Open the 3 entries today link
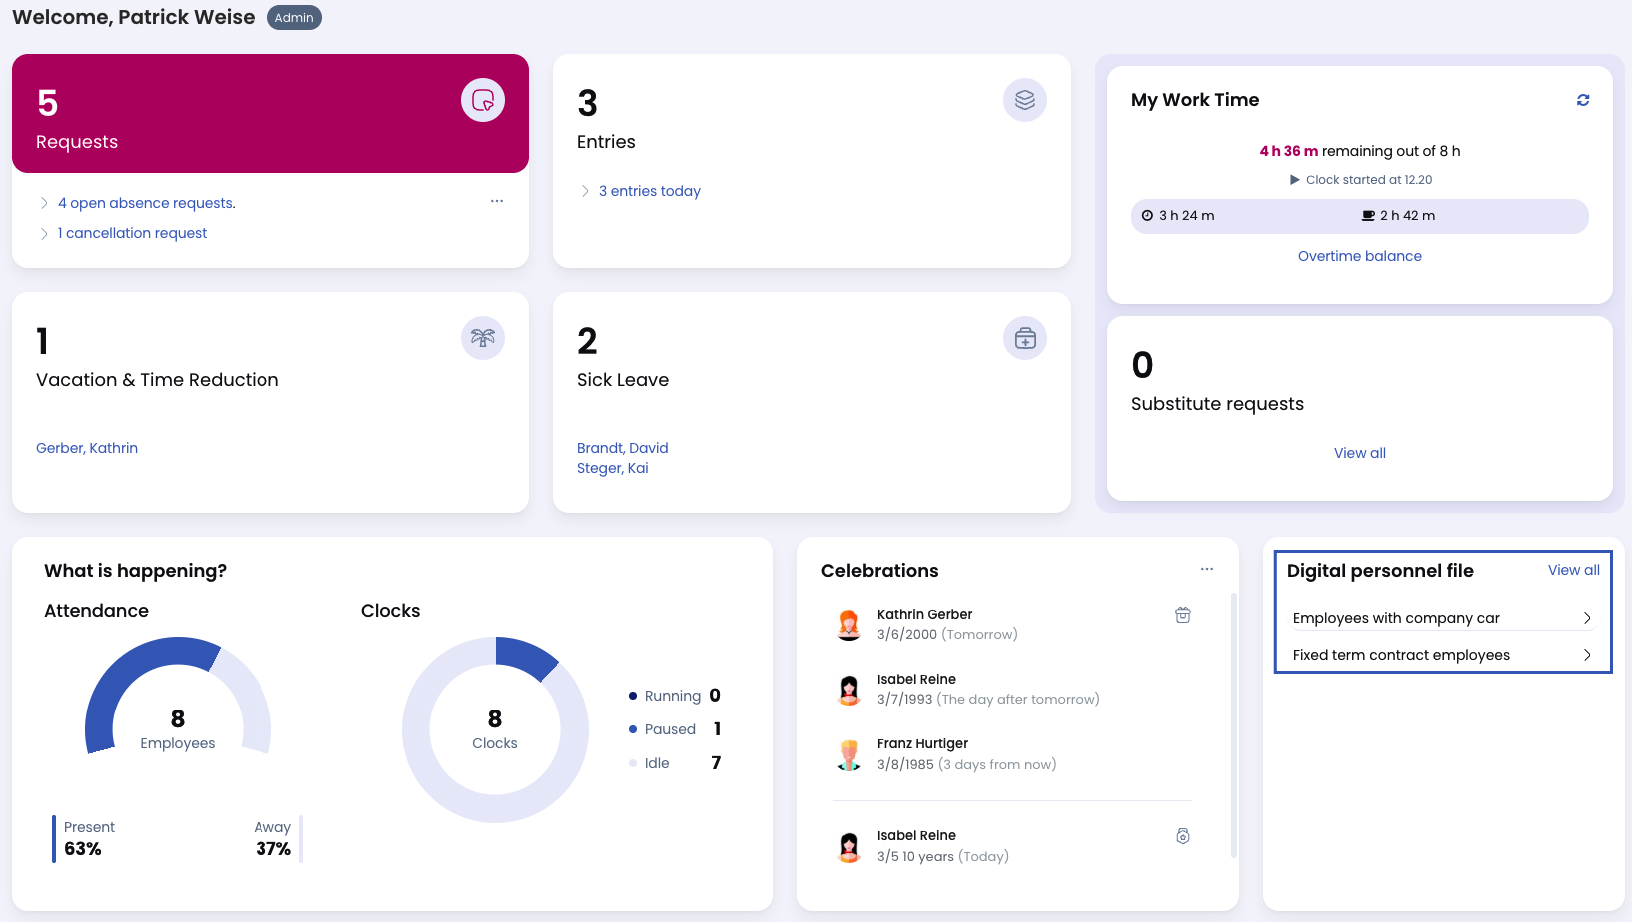 point(649,191)
